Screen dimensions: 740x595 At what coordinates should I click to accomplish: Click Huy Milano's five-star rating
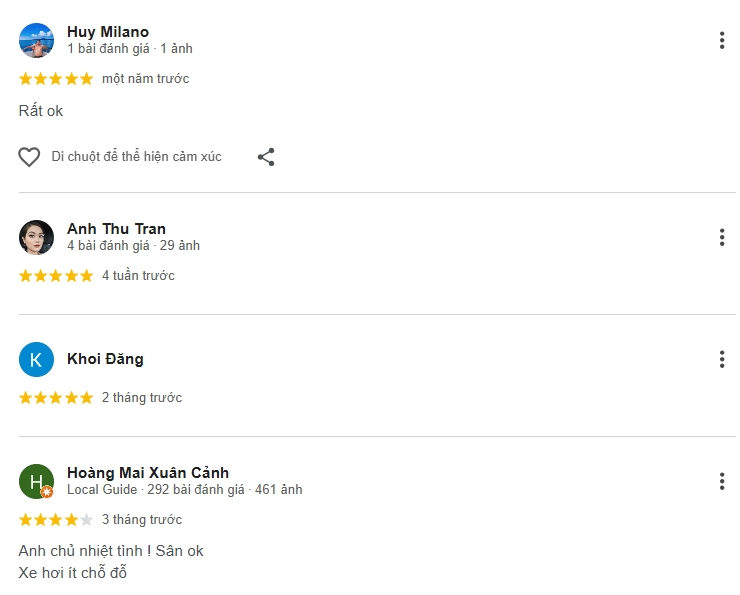click(56, 79)
